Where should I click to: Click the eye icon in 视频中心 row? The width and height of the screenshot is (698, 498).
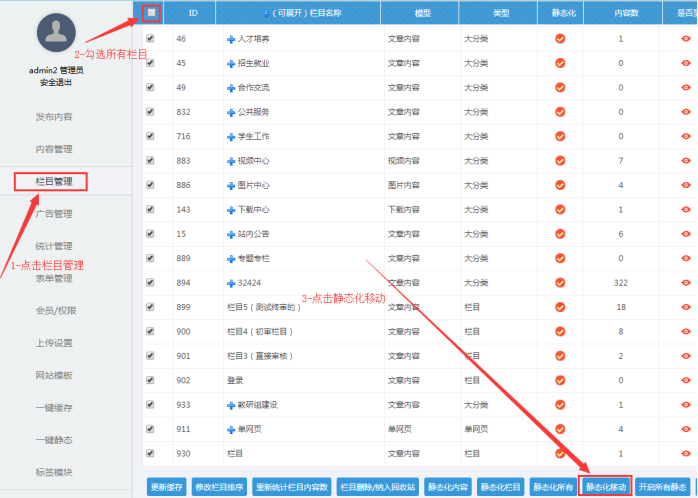click(686, 161)
